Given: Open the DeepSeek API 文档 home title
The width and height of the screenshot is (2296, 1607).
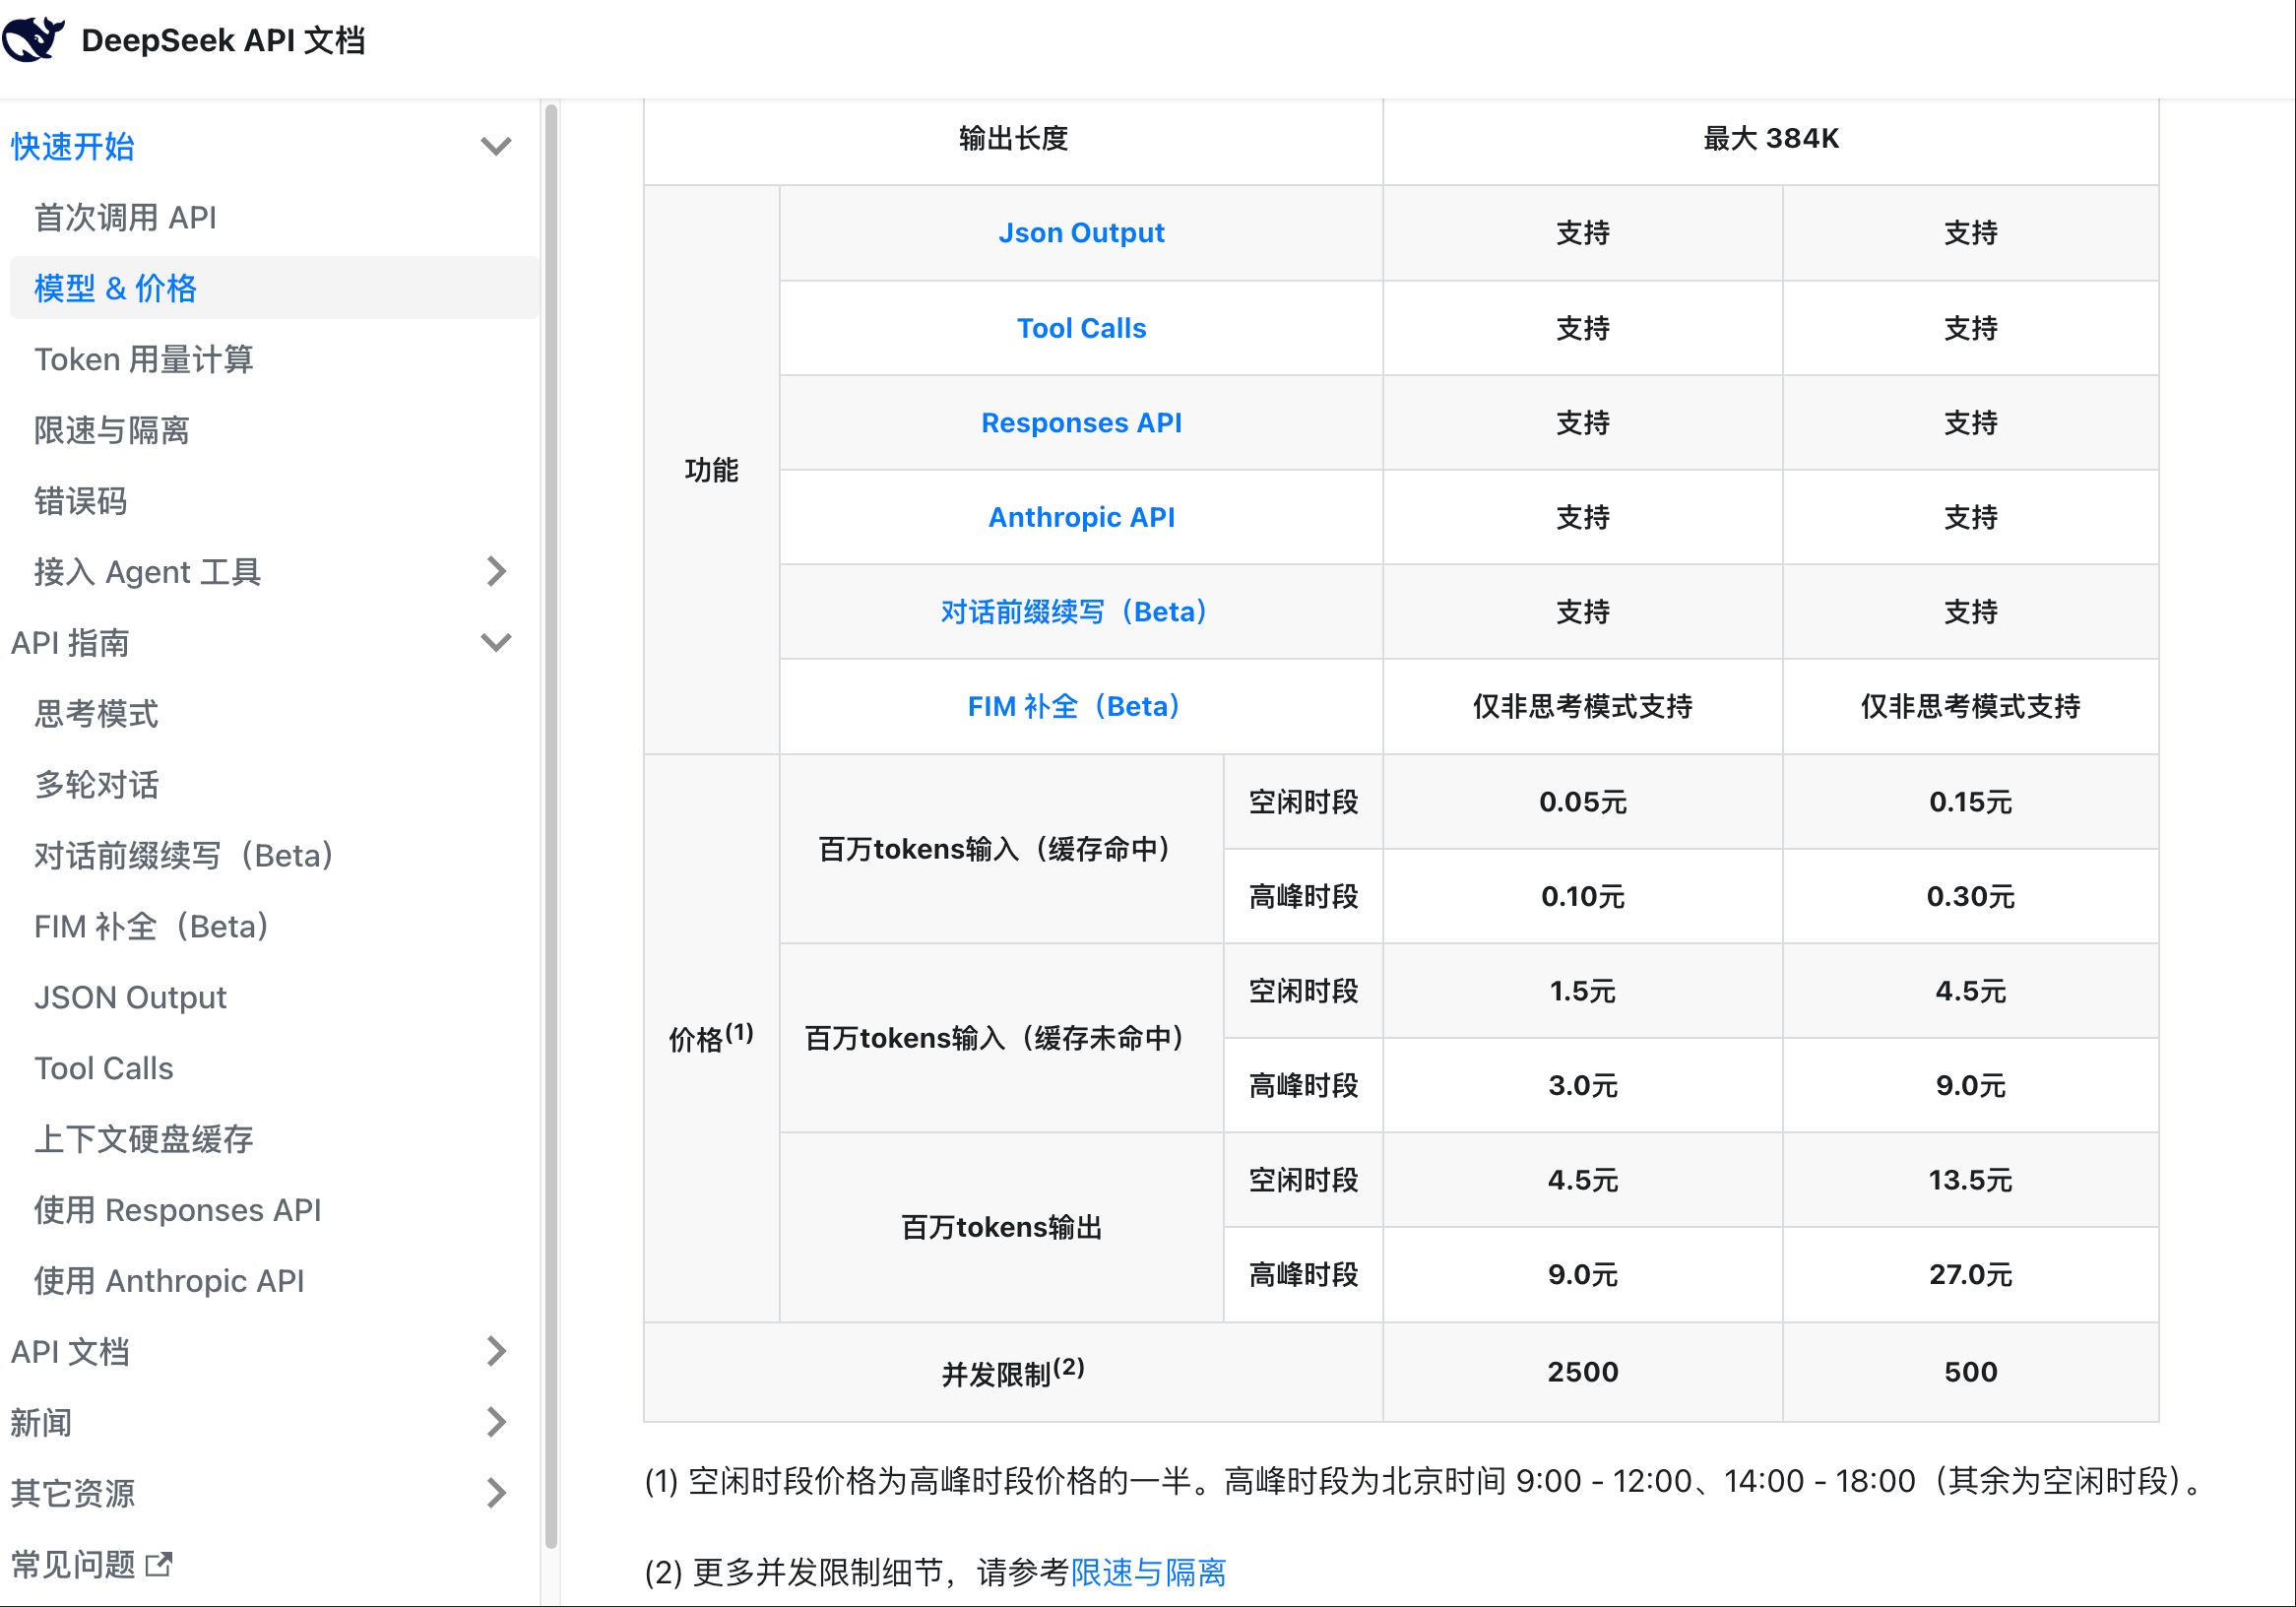Looking at the screenshot, I should (223, 40).
